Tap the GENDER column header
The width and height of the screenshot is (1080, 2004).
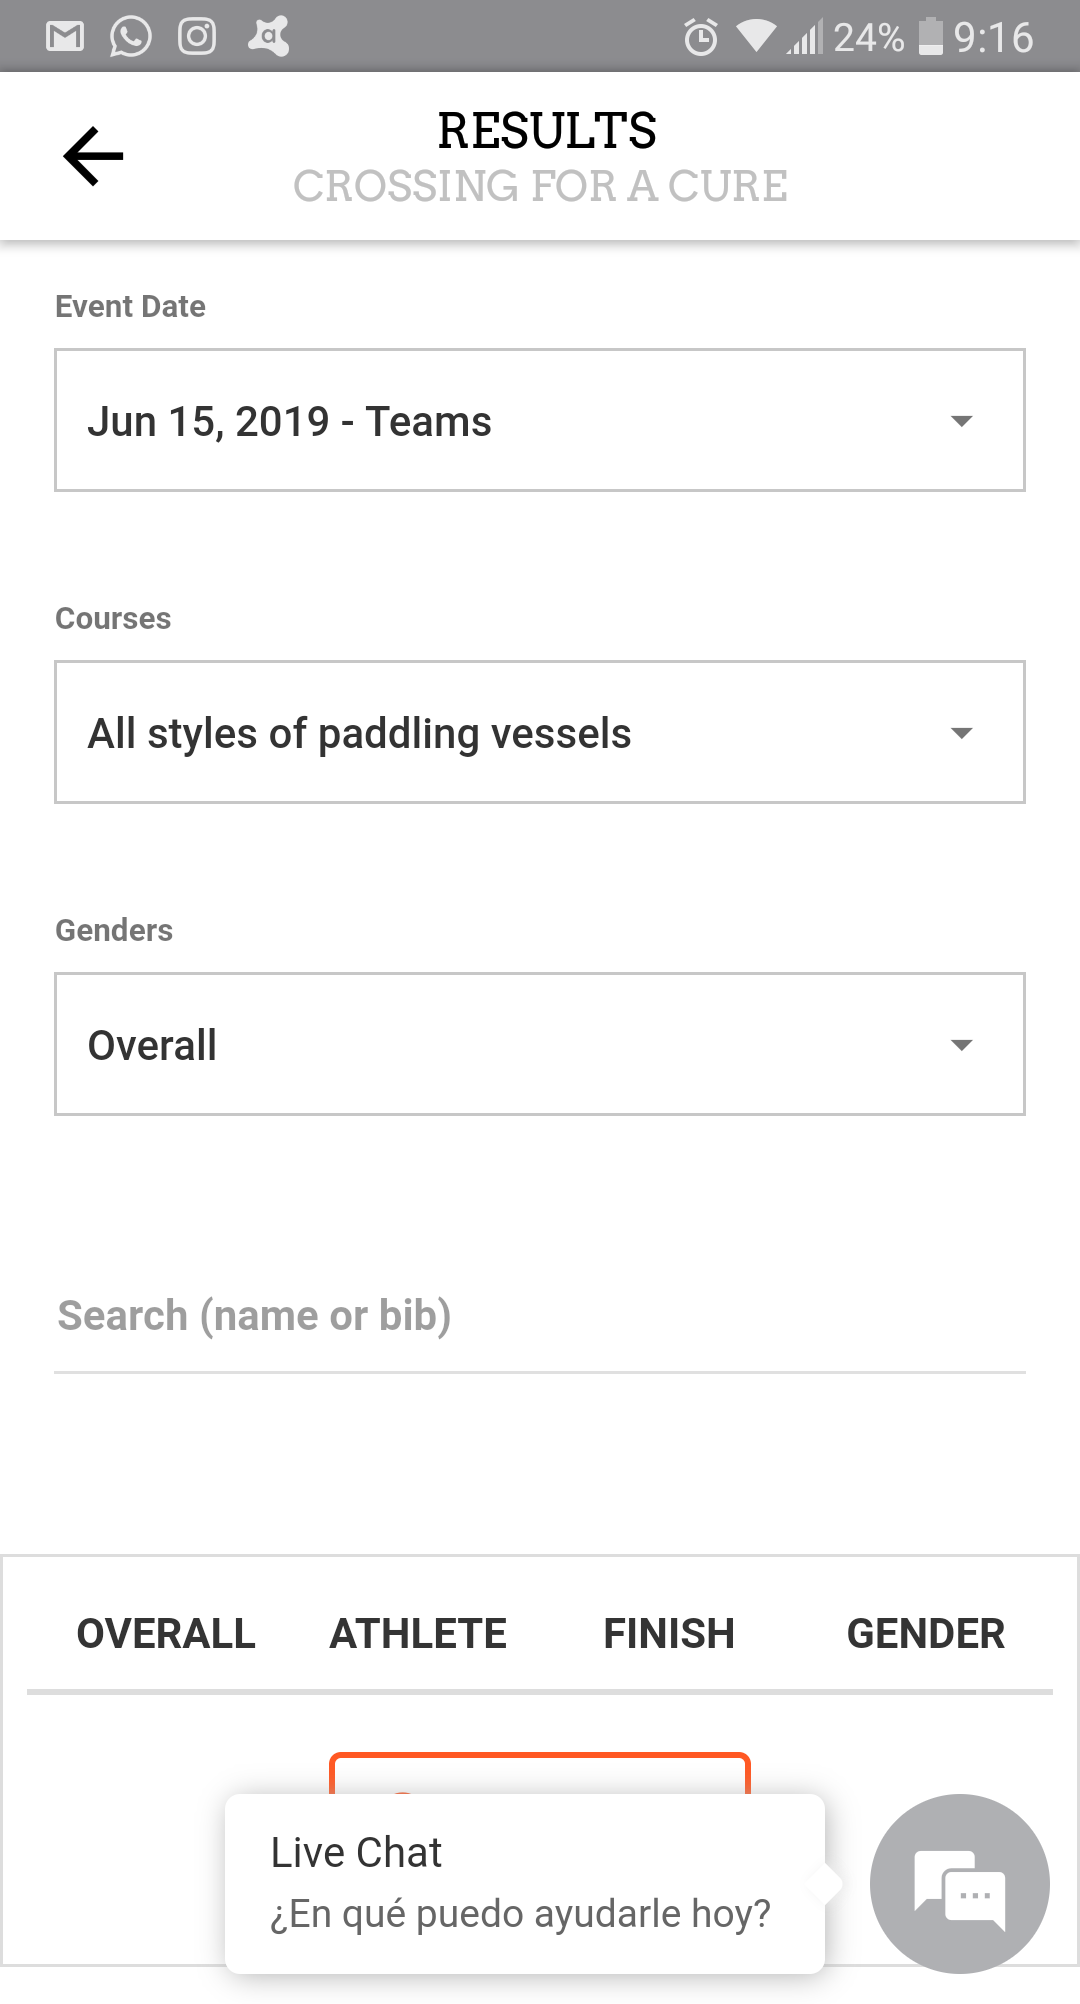click(x=925, y=1633)
